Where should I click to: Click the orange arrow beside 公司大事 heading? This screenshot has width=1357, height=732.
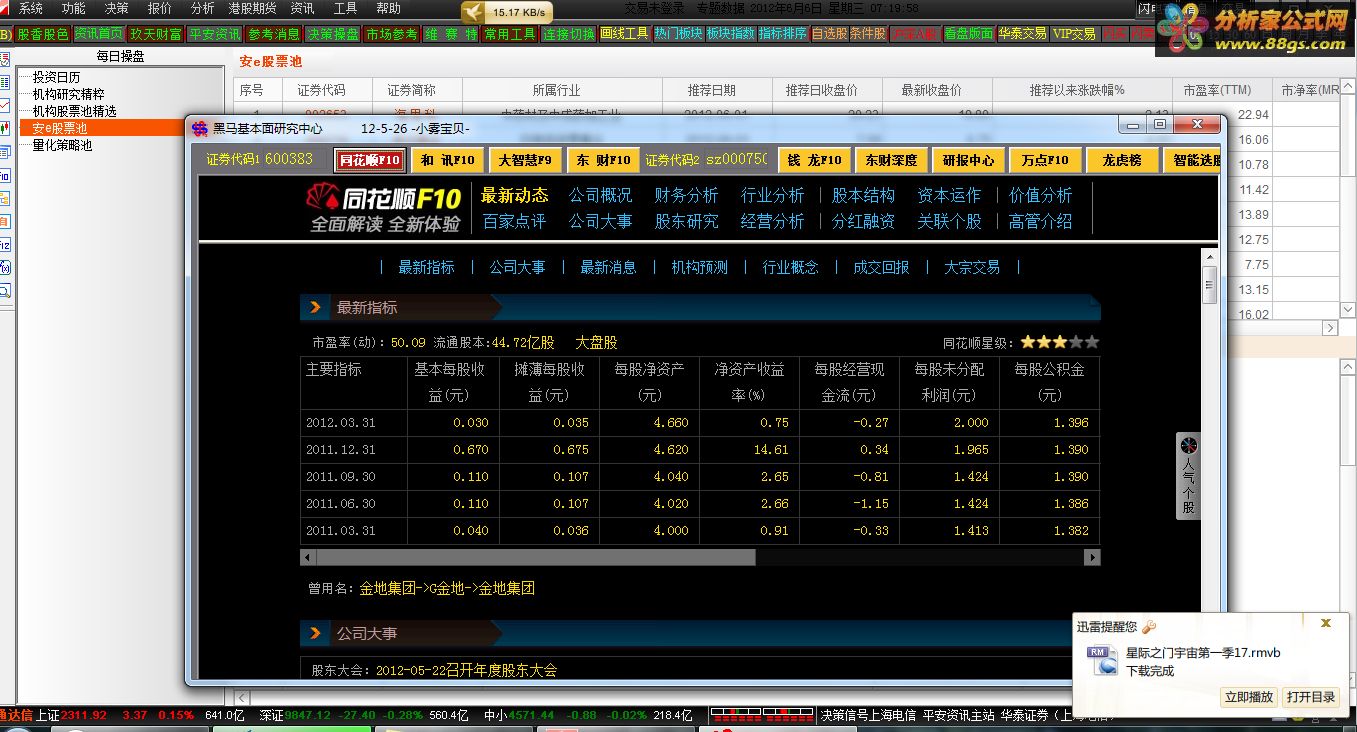tap(315, 633)
